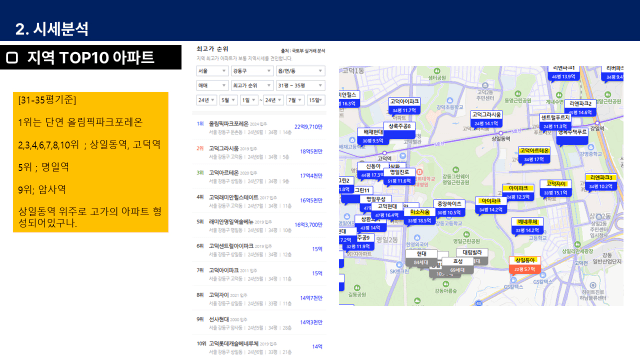Click the 동명근린공원 park icon on map
The image size is (640, 360).
click(518, 94)
